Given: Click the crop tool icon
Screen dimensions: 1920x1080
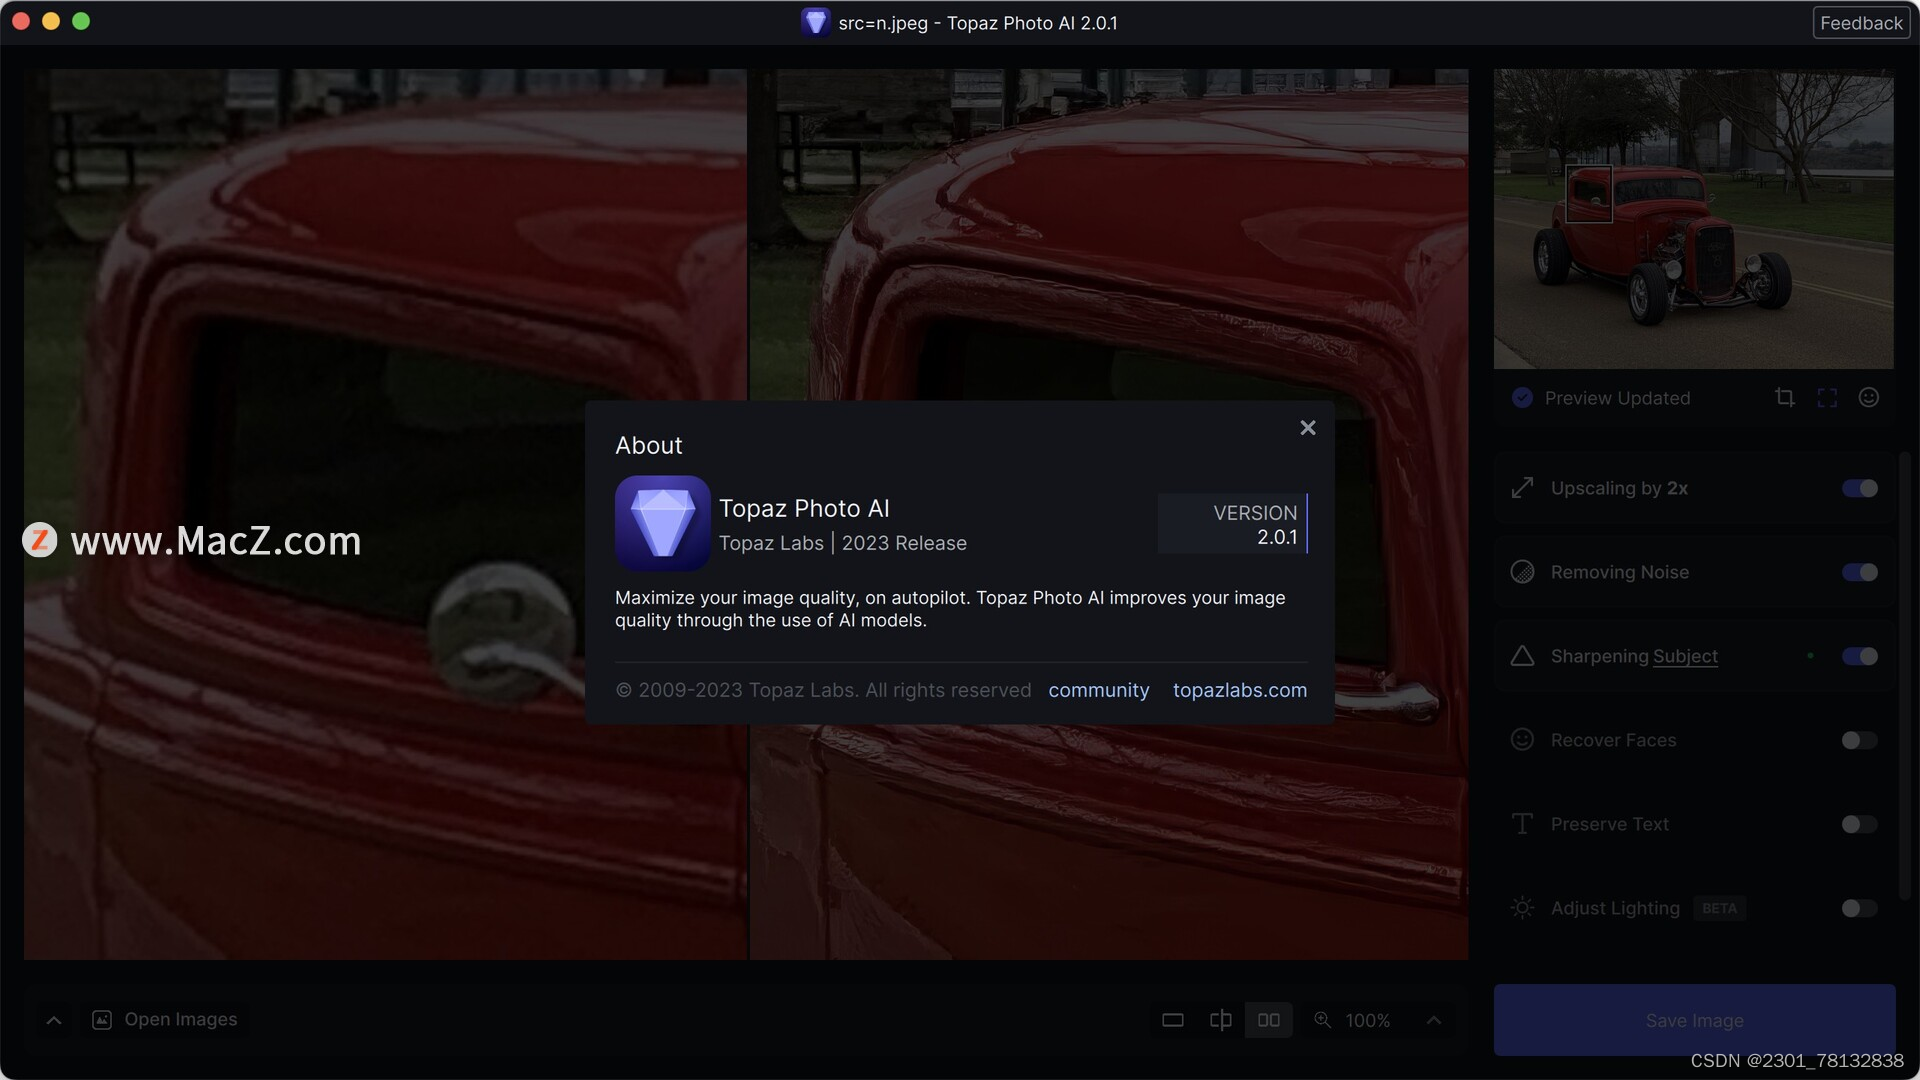Looking at the screenshot, I should click(1785, 398).
